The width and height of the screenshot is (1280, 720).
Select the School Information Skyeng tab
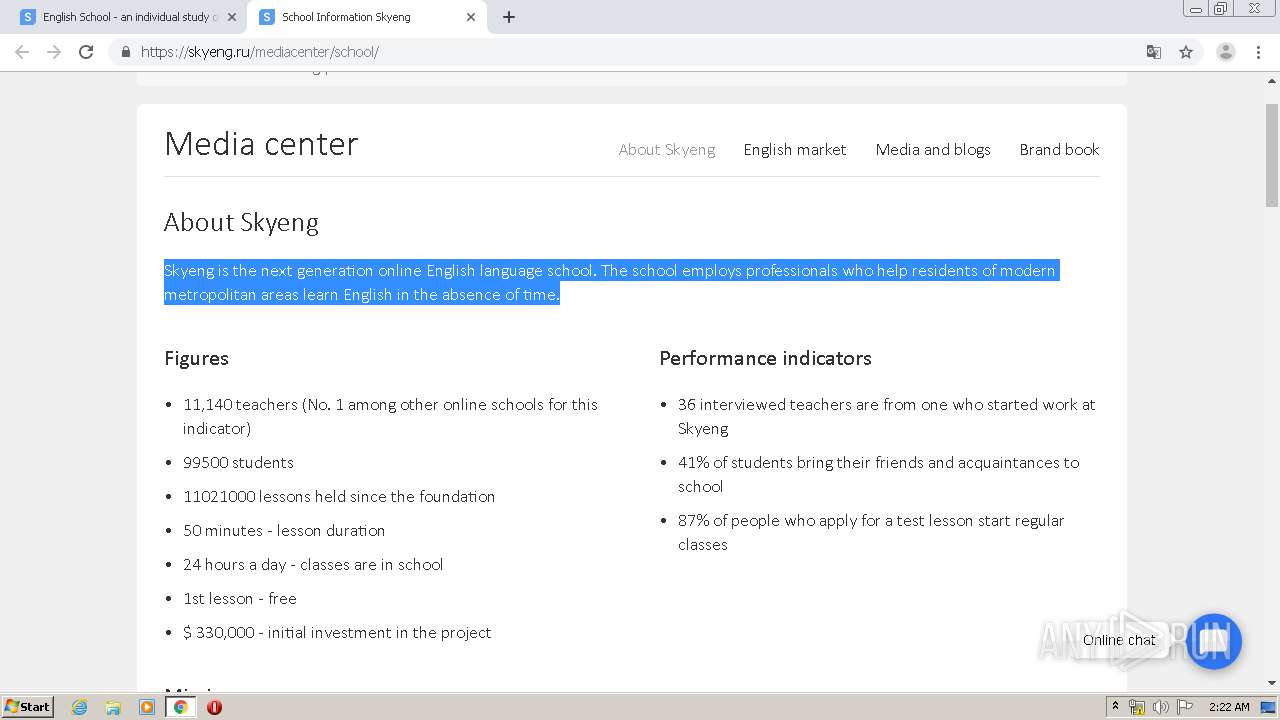point(367,17)
